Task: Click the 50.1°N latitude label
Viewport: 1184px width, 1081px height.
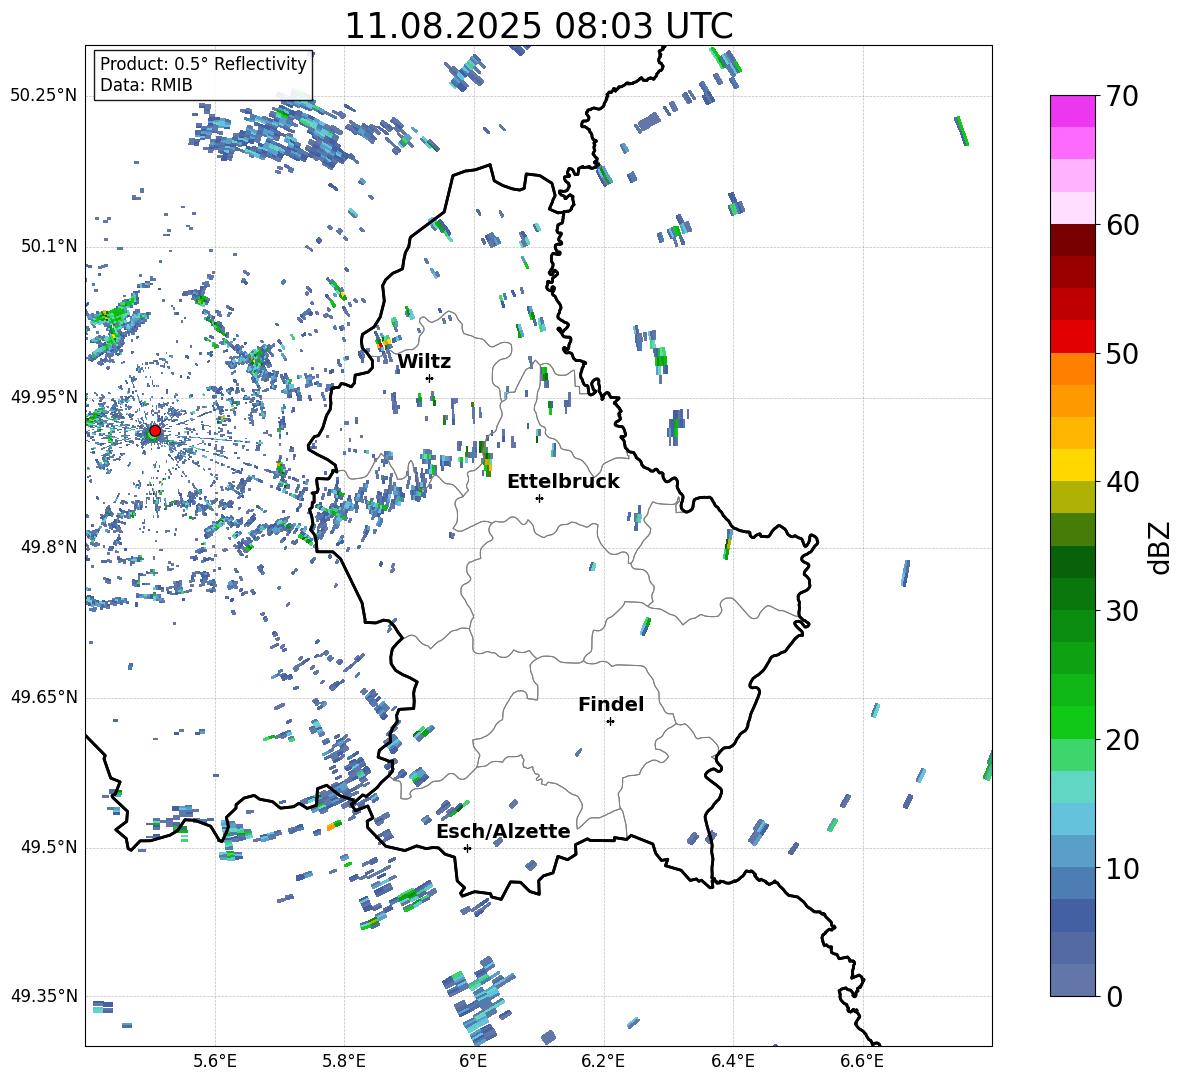Action: pyautogui.click(x=49, y=247)
